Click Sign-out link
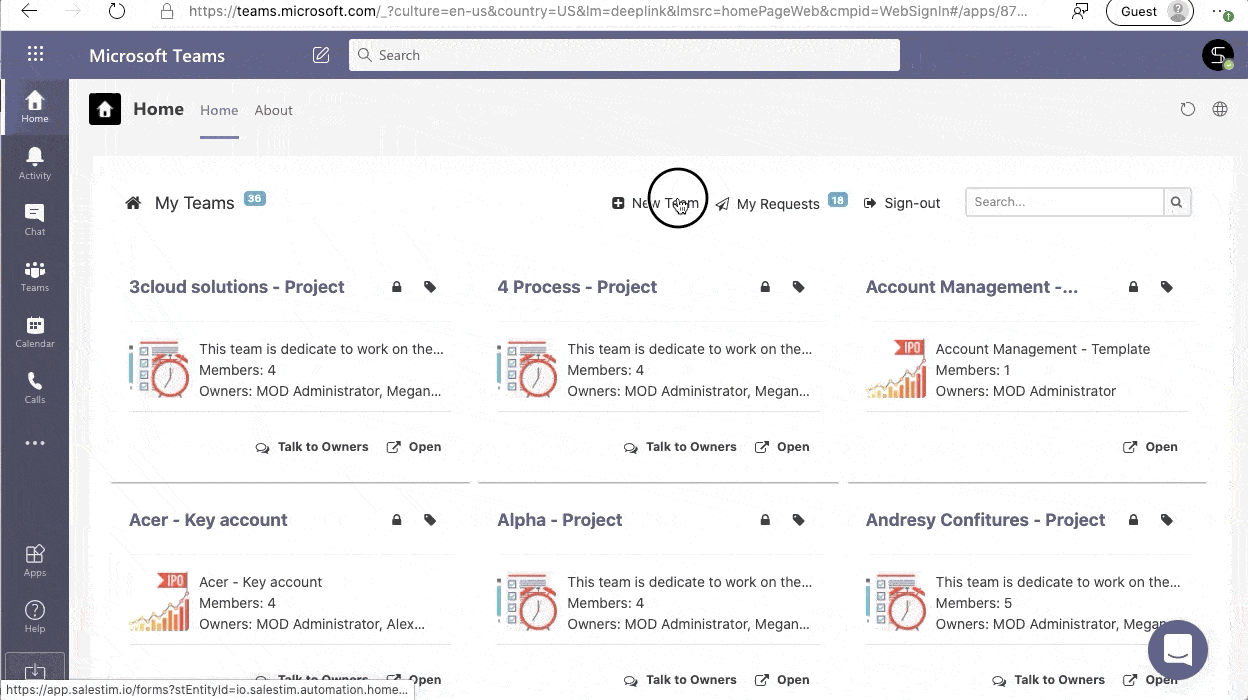 pyautogui.click(x=902, y=203)
